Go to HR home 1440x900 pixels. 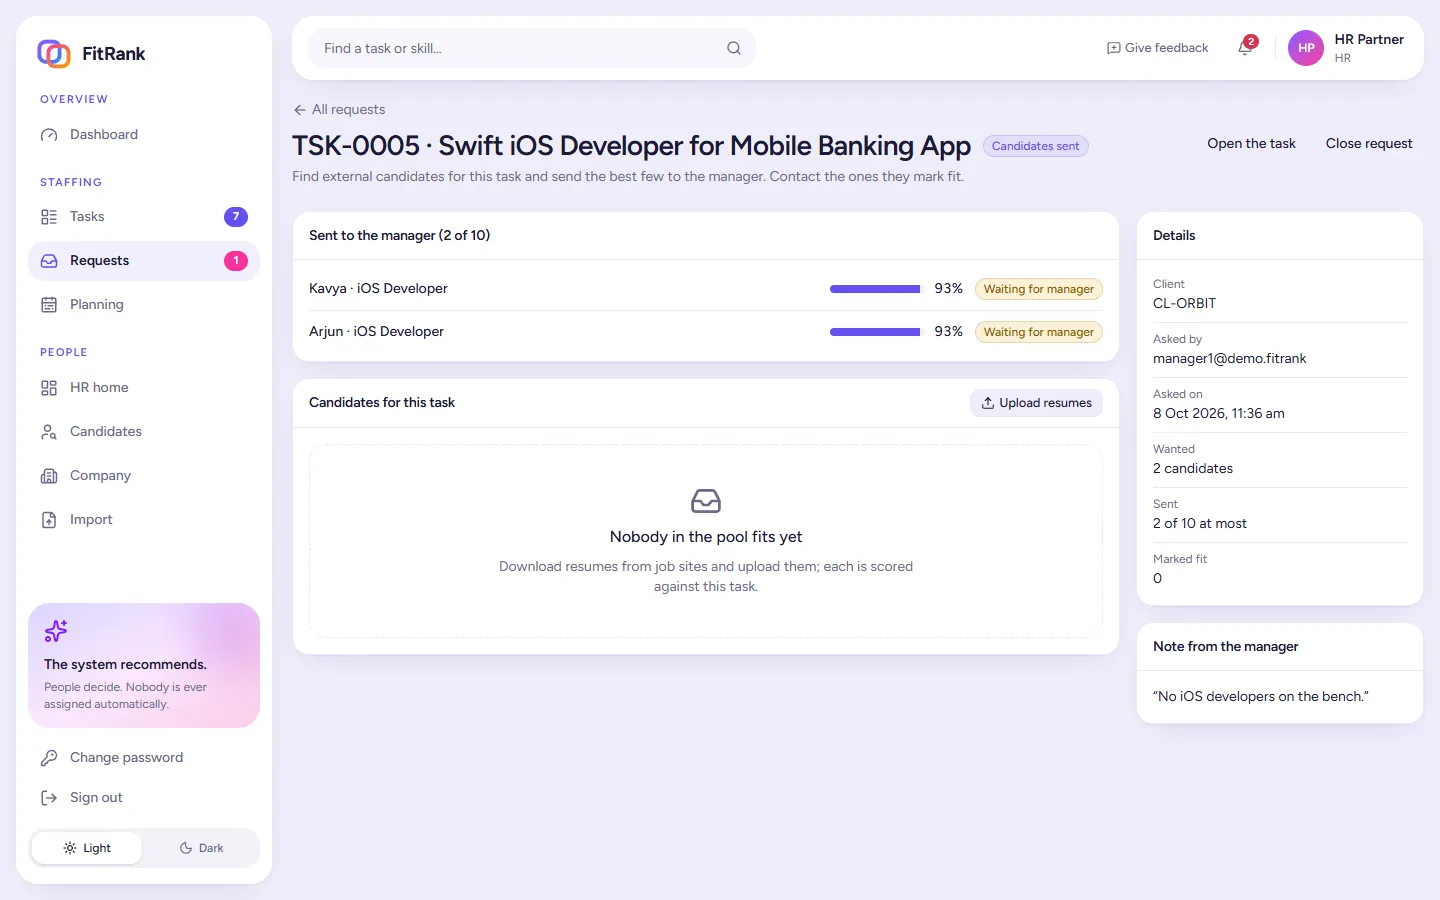(144, 388)
